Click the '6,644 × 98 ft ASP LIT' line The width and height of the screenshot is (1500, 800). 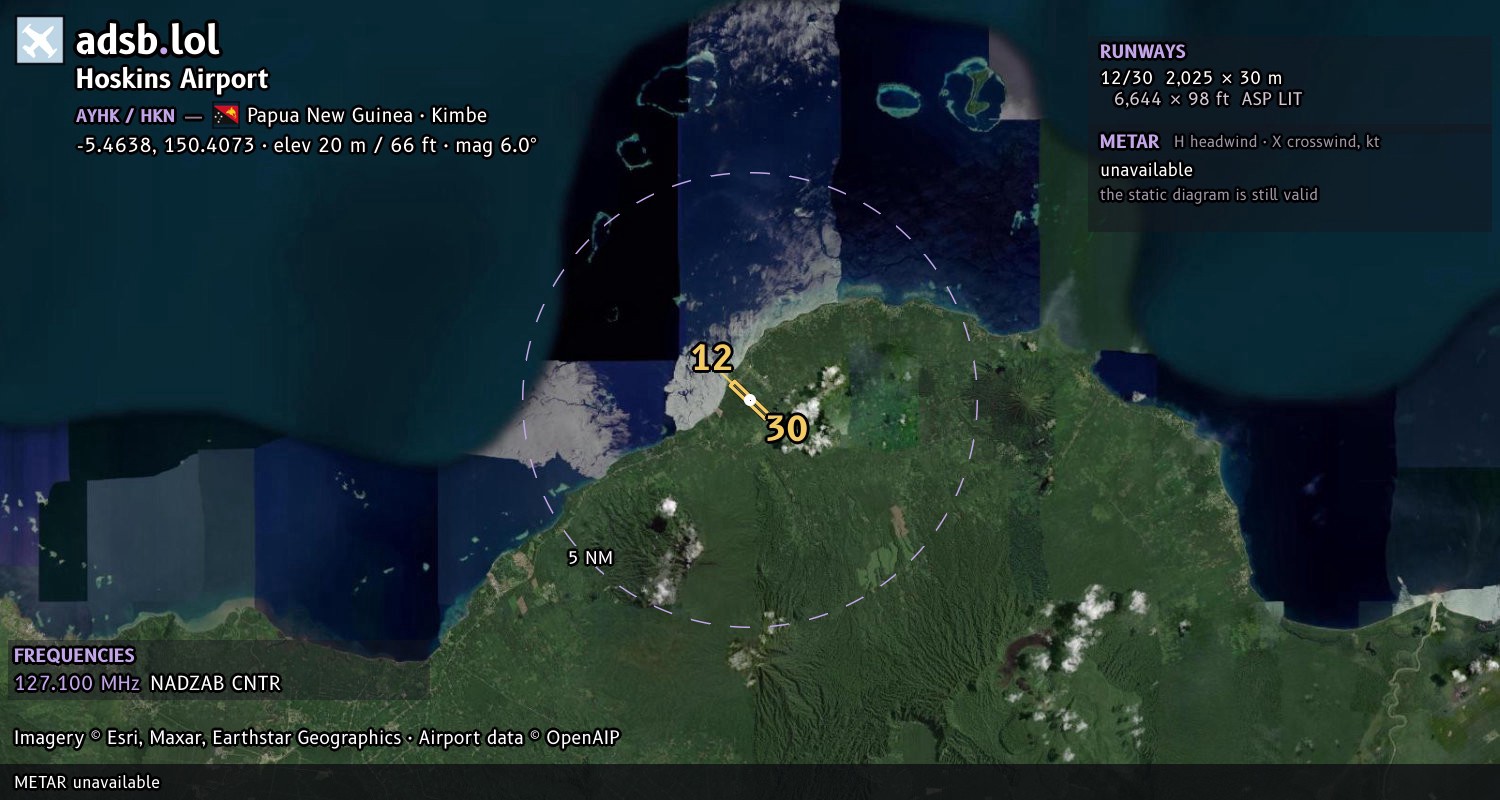(1208, 99)
